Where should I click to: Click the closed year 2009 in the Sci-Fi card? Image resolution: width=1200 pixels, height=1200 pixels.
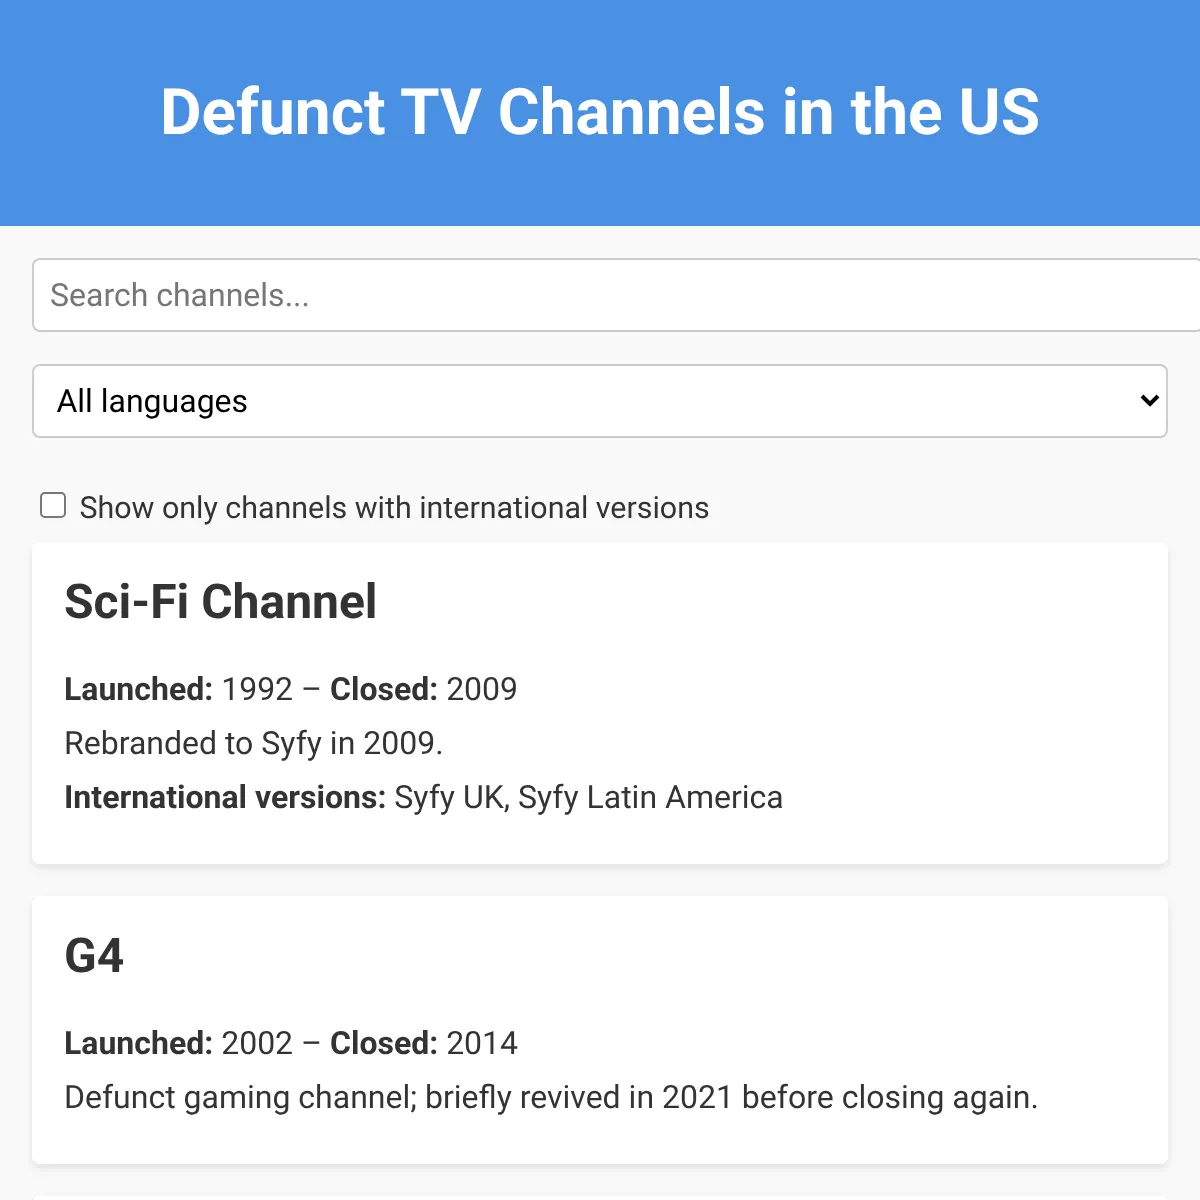click(481, 689)
